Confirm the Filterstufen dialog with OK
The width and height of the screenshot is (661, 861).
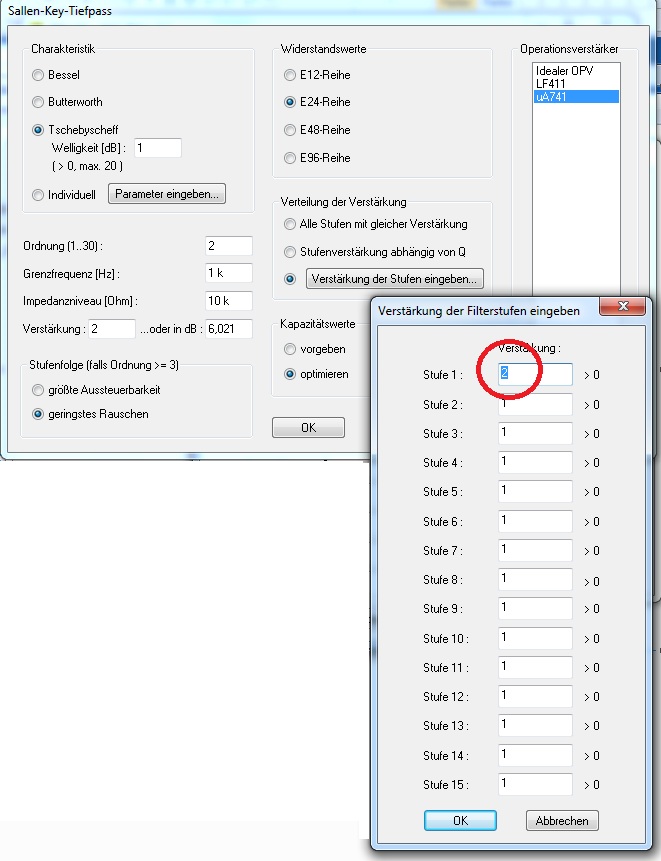(460, 820)
